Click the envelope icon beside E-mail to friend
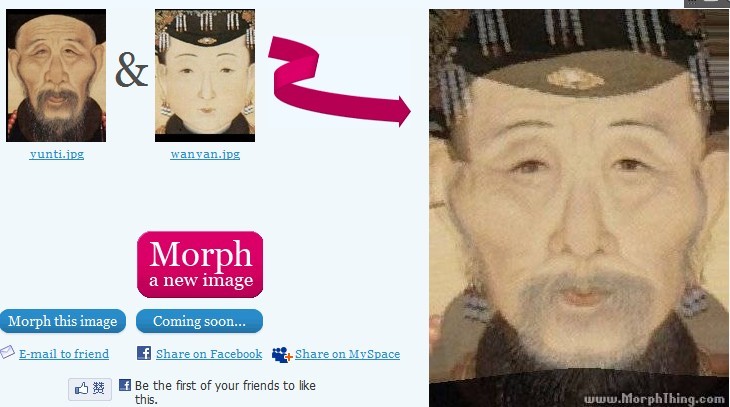Viewport: 730px width, 407px height. 7,353
